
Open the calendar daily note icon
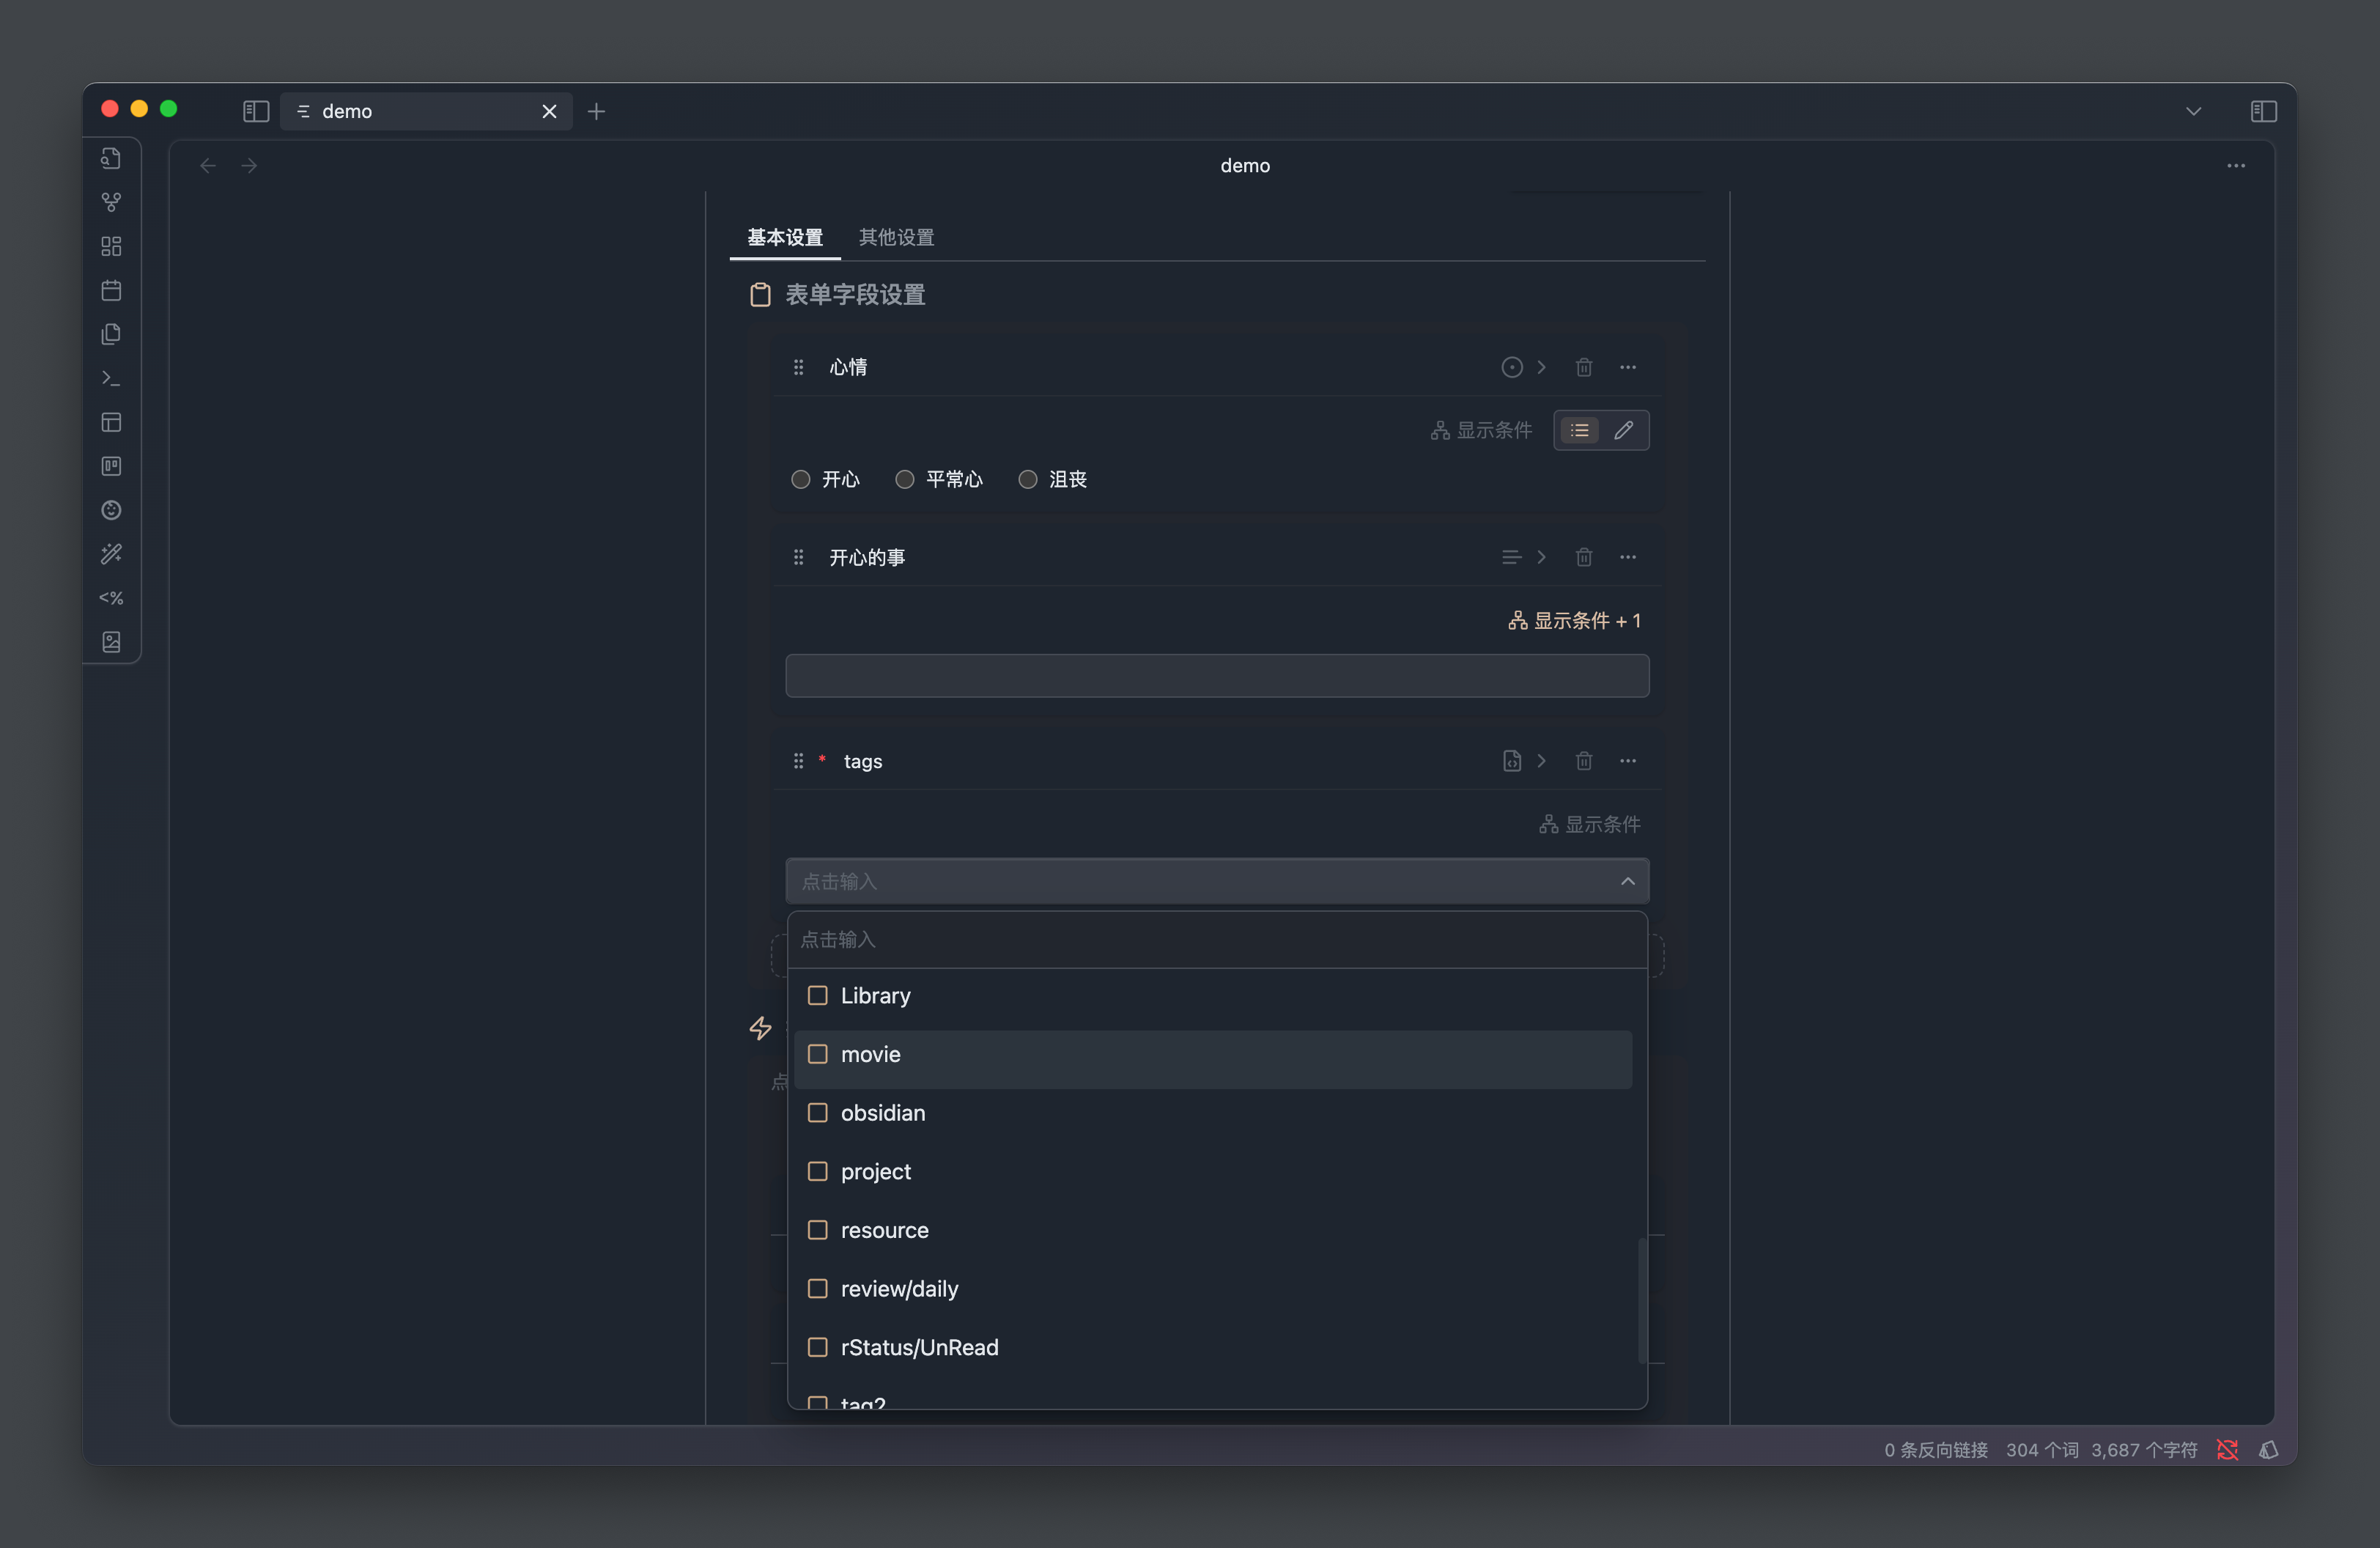(111, 290)
